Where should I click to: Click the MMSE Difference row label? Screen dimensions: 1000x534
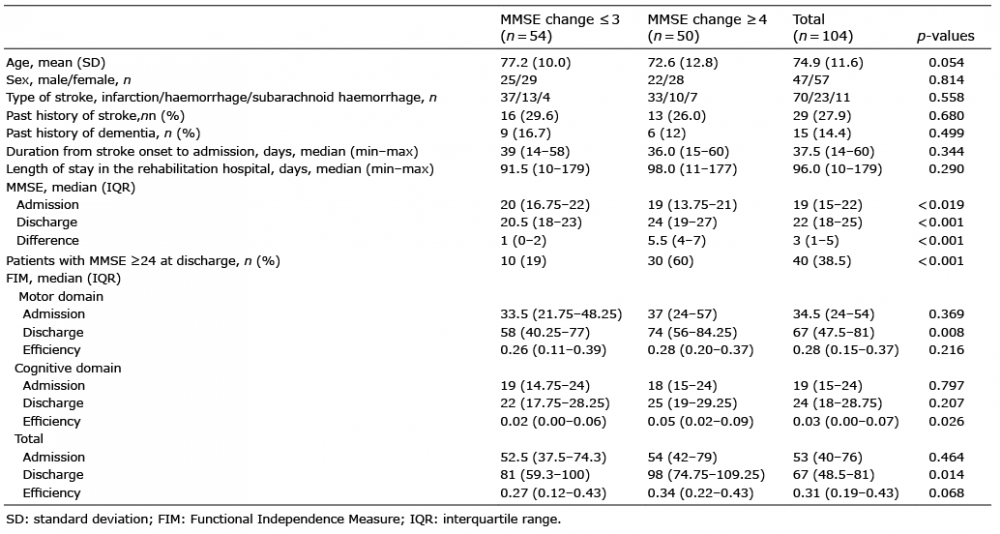pyautogui.click(x=50, y=240)
